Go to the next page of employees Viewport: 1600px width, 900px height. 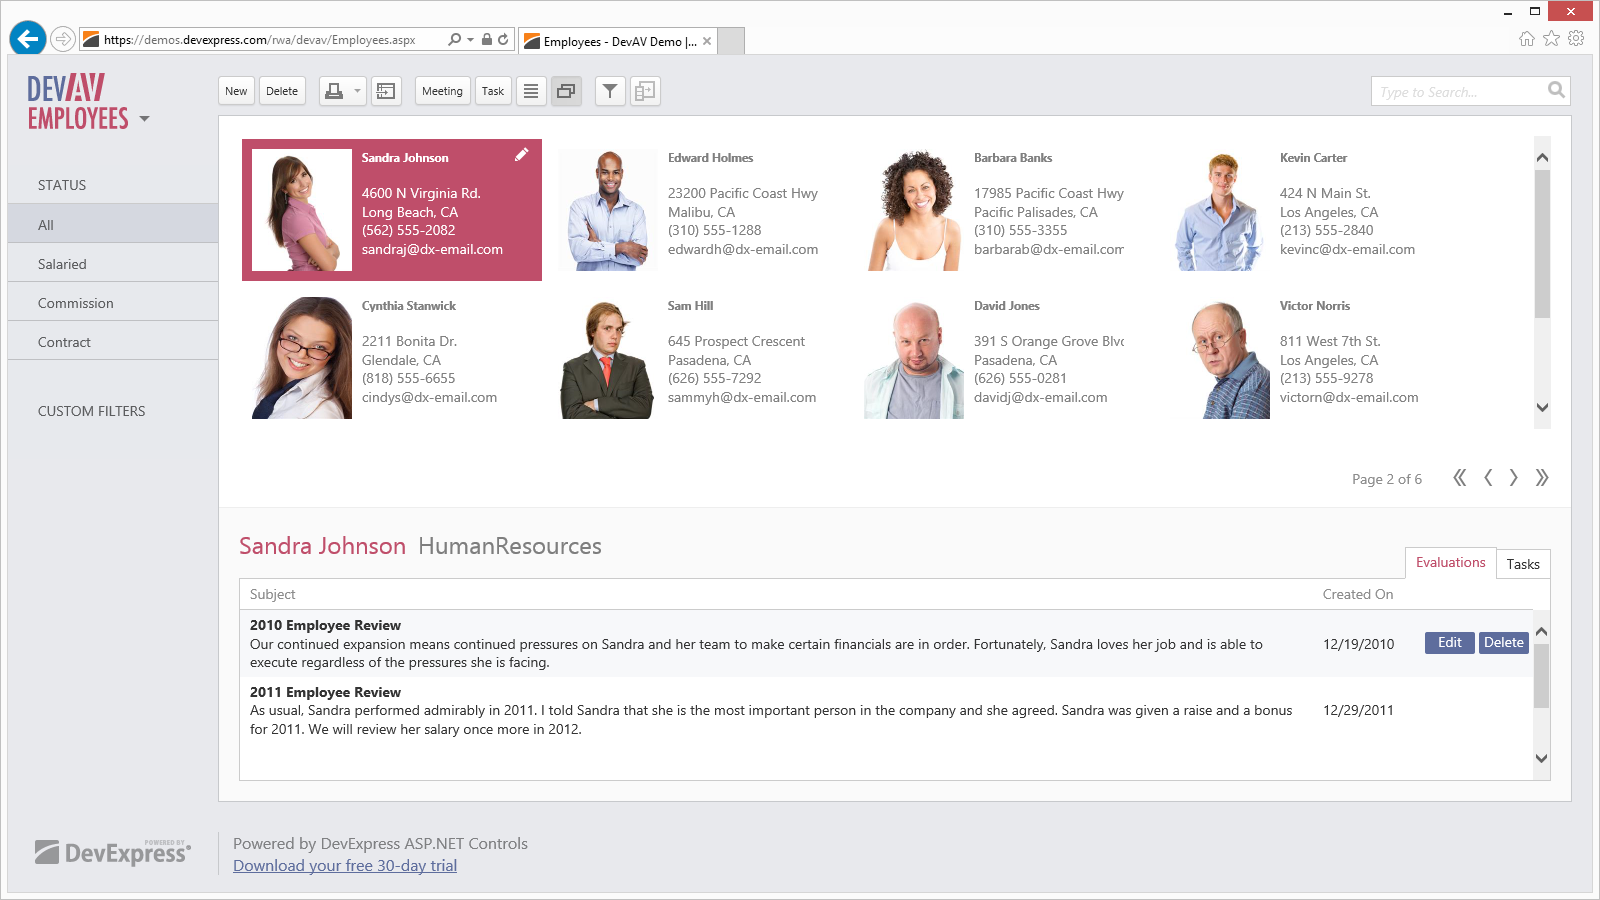[1514, 478]
